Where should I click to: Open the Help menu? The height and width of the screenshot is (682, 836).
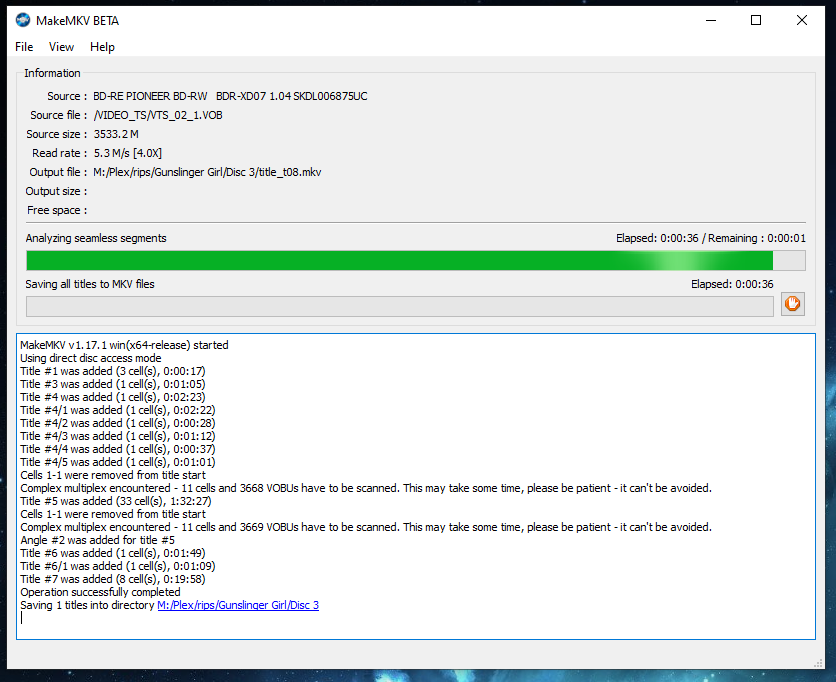(x=101, y=46)
